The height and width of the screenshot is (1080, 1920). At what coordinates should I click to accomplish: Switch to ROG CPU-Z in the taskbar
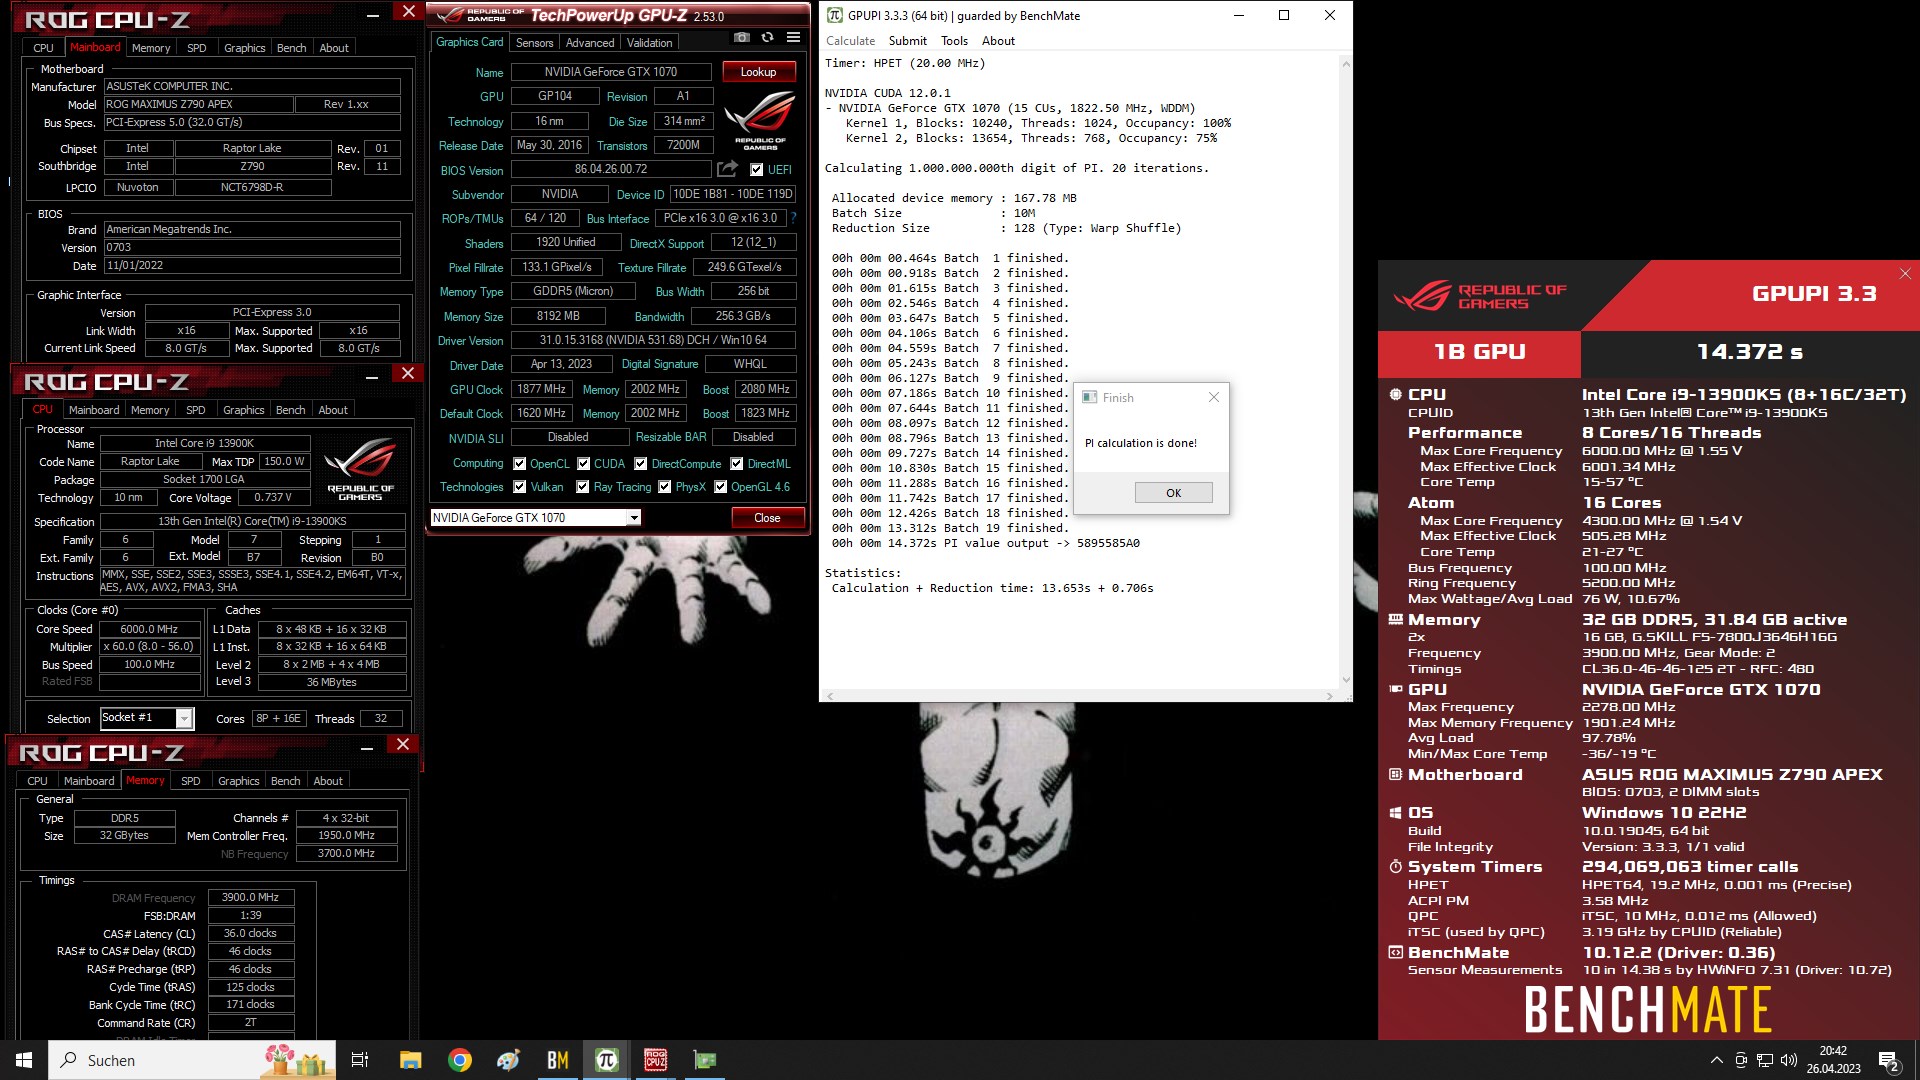click(656, 1060)
